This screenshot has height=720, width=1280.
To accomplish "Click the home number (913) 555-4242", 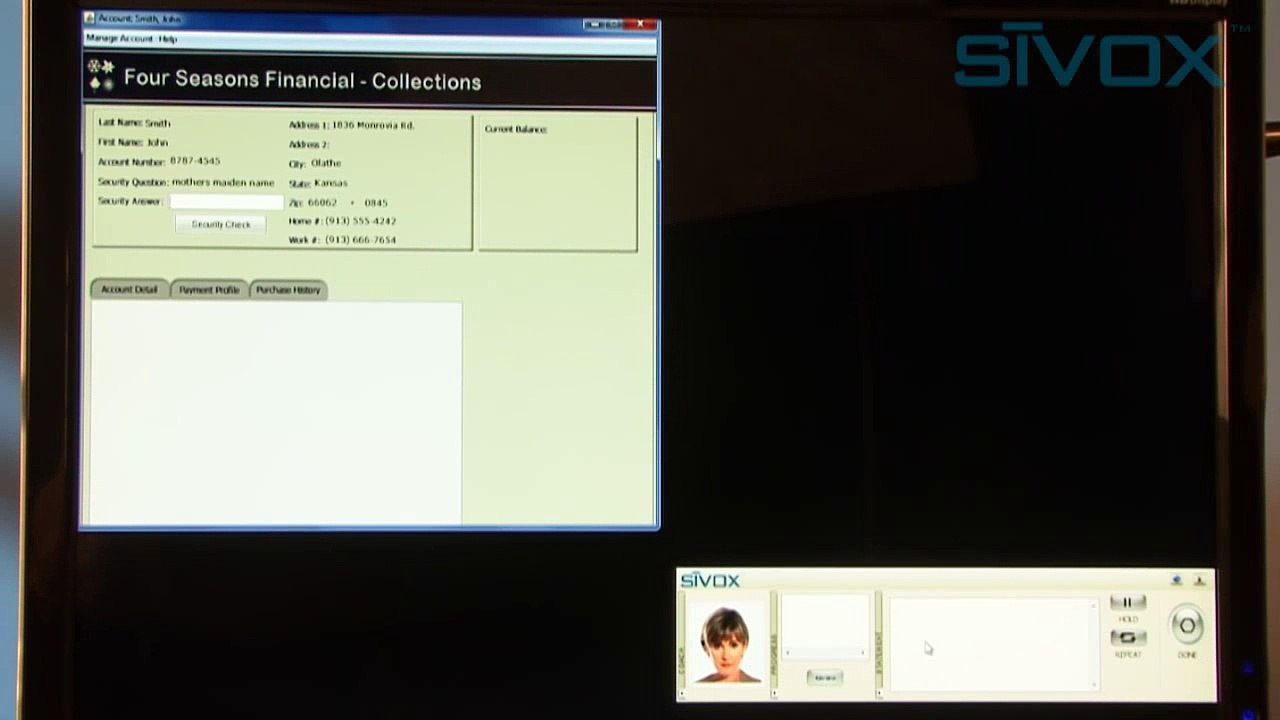I will [x=360, y=221].
